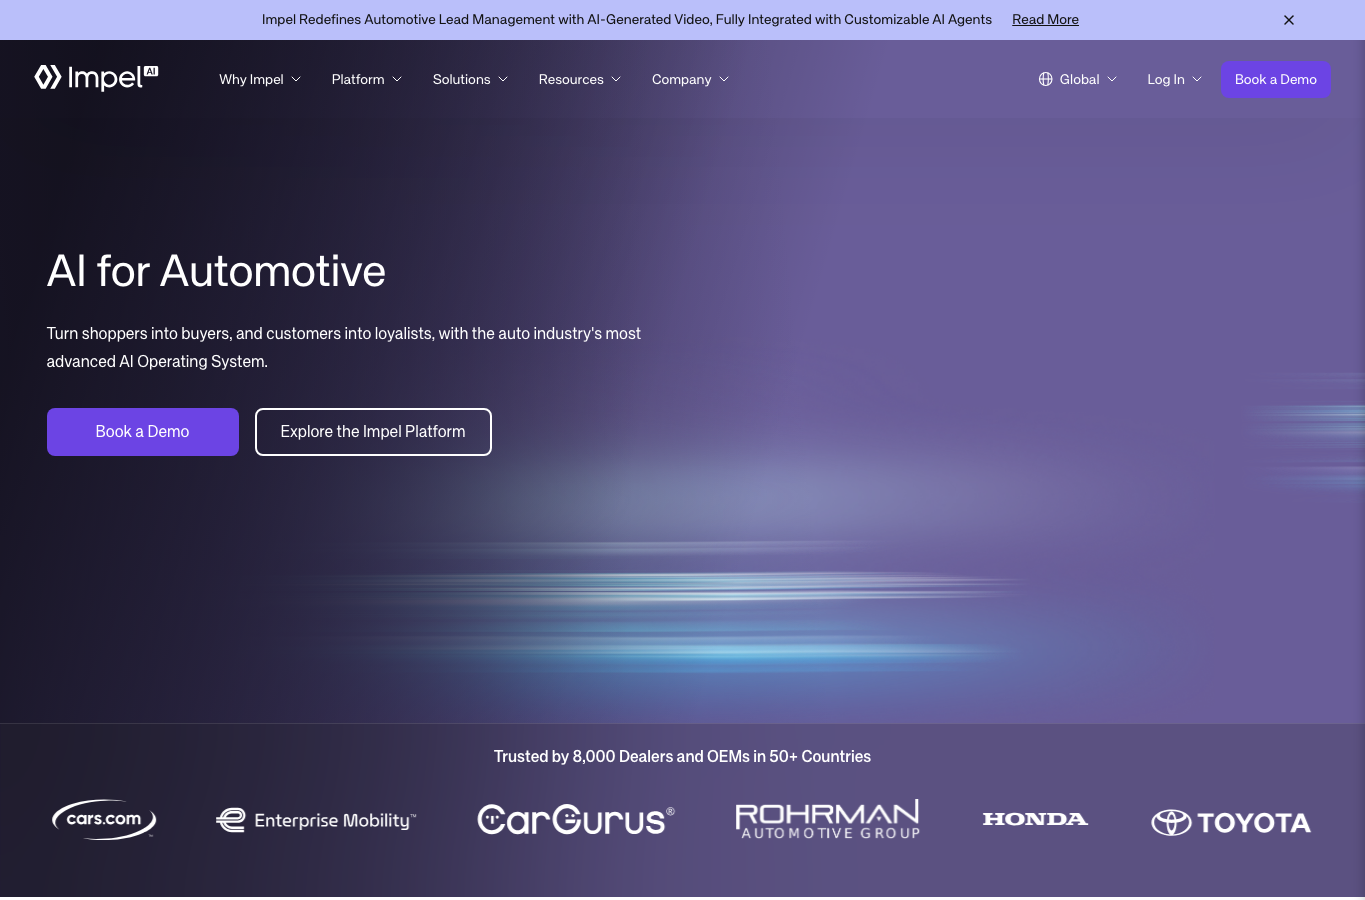
Task: Click the Toyota logo
Action: coord(1231,823)
